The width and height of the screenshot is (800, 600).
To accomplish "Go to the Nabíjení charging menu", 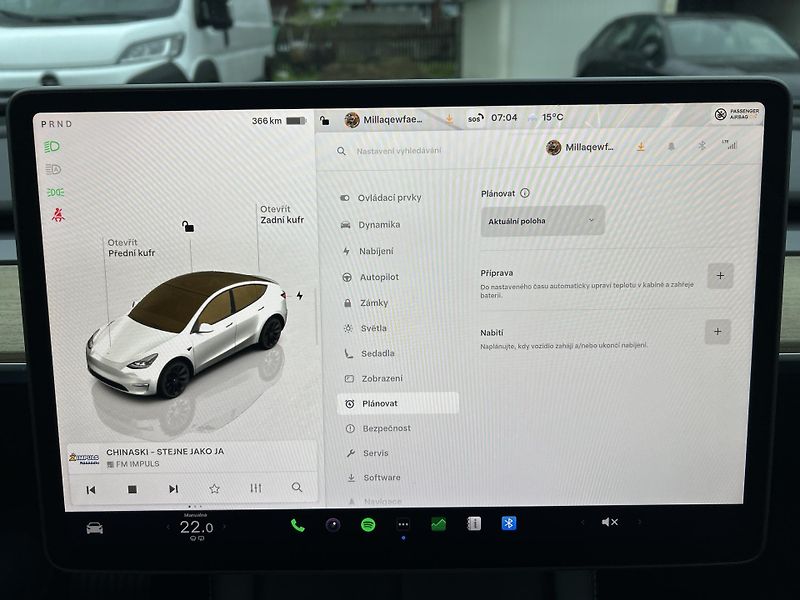I will click(x=369, y=251).
